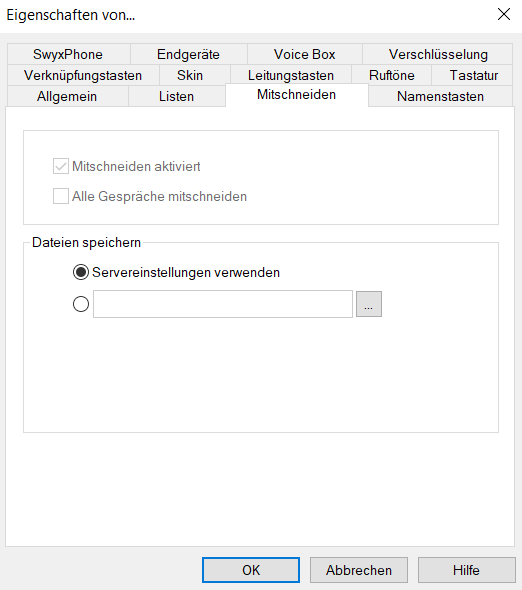Toggle the Mitschneiden aktiviert checkbox
522x590 pixels.
61,166
